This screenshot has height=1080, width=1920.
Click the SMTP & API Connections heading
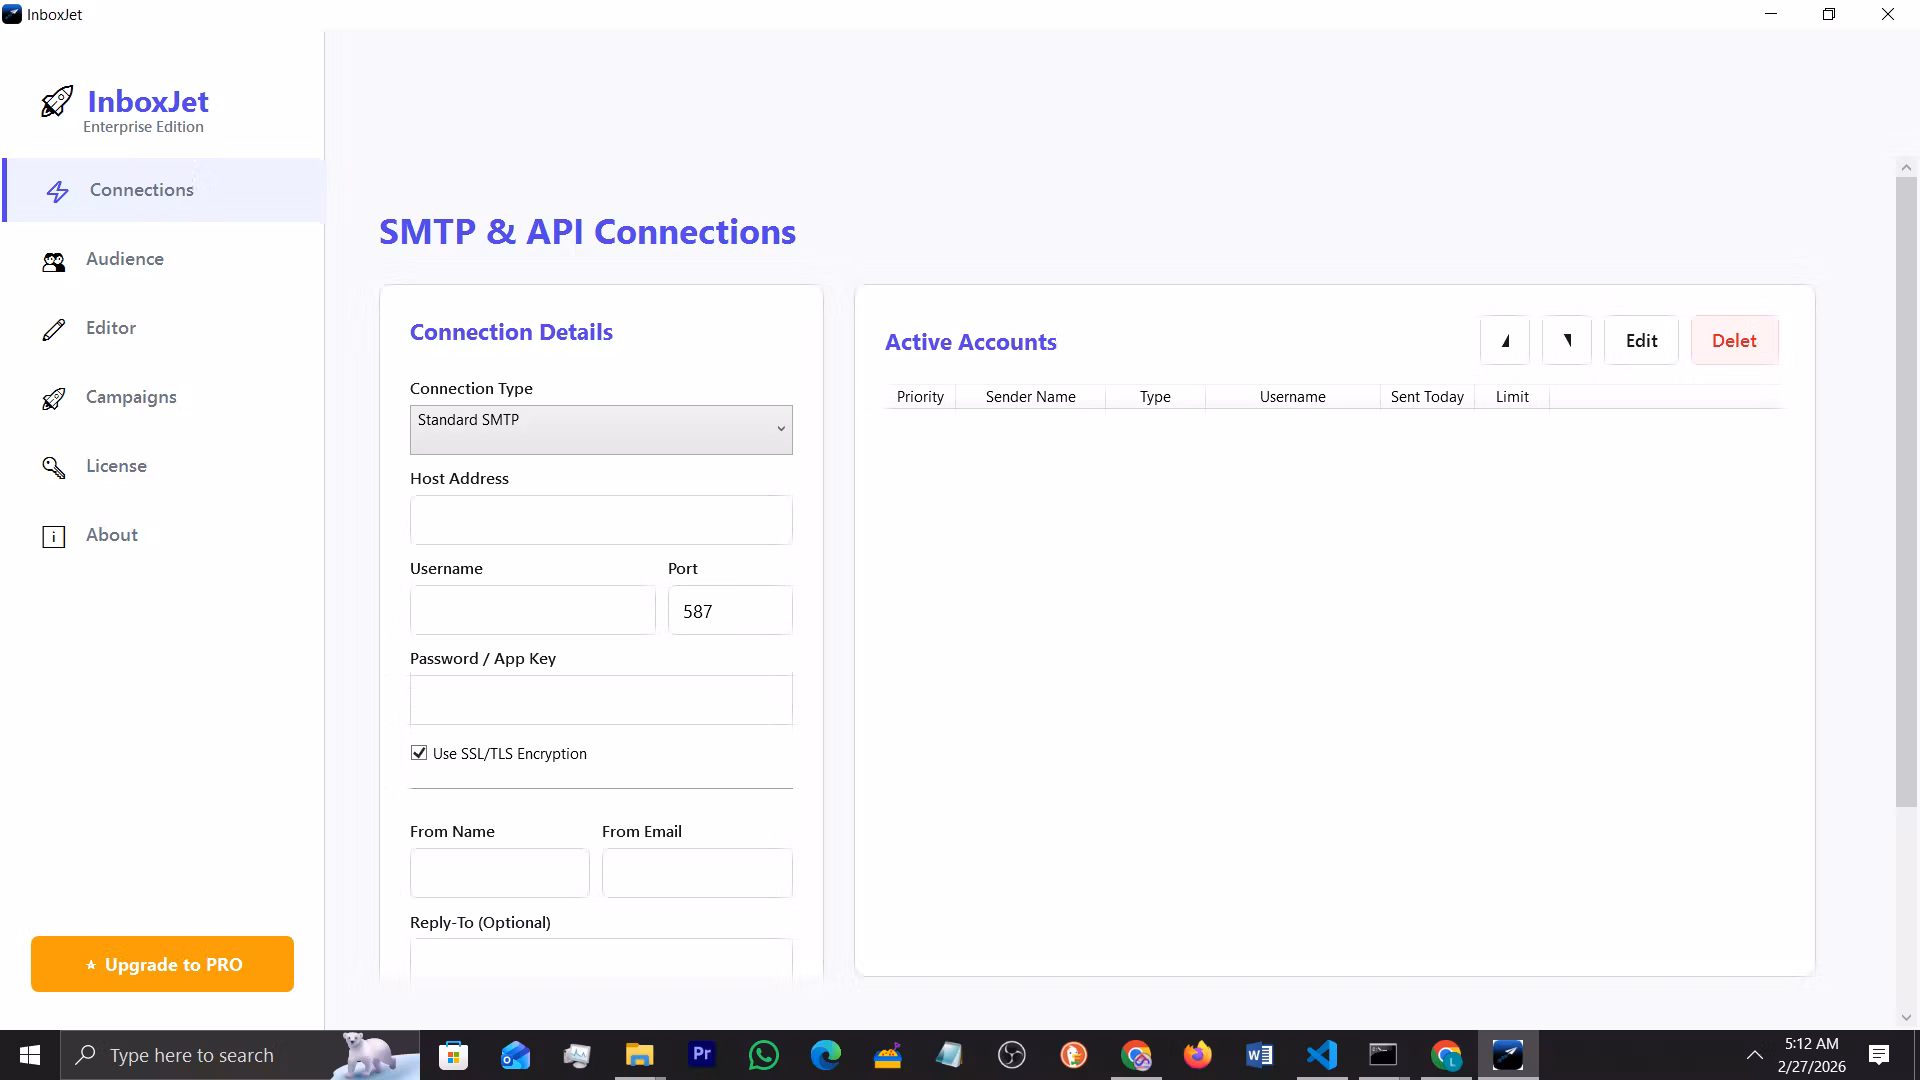tap(588, 232)
